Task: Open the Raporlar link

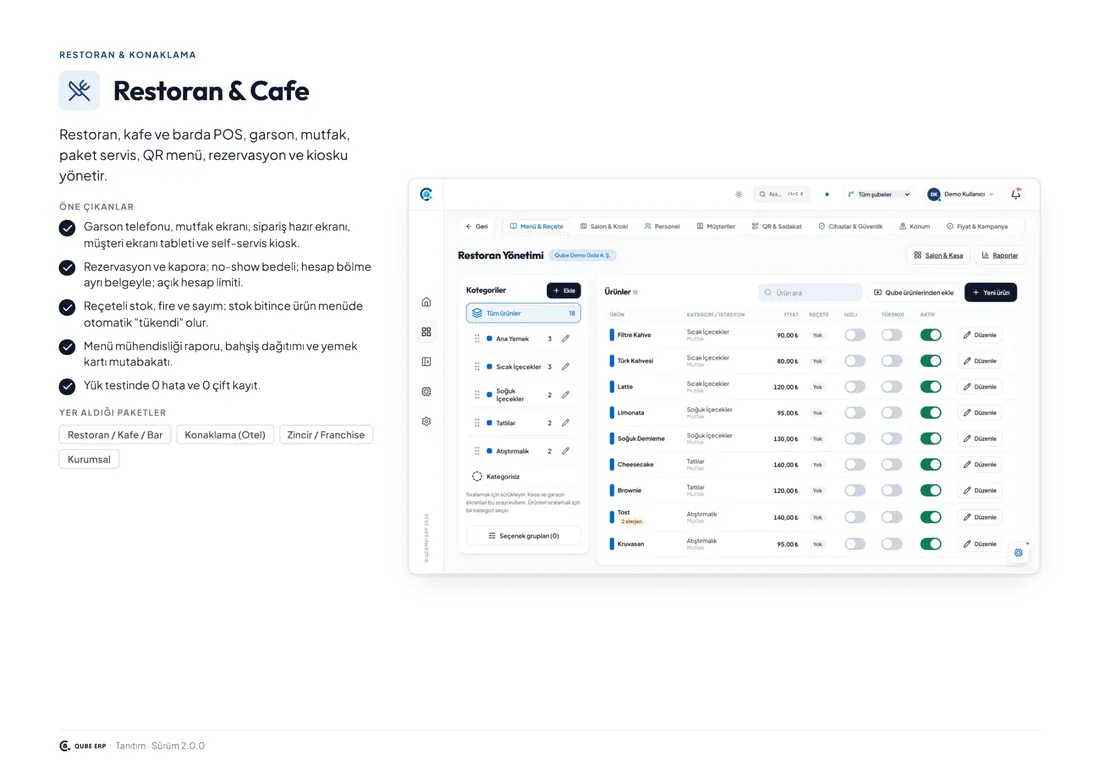Action: coord(1000,255)
